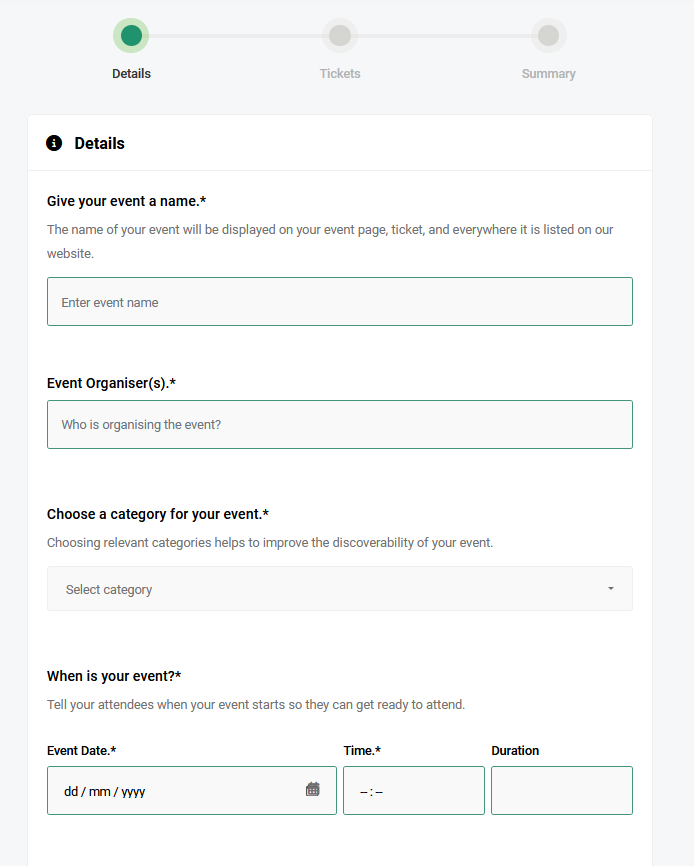Switch to the Summary step label
The image size is (694, 866).
pyautogui.click(x=548, y=73)
